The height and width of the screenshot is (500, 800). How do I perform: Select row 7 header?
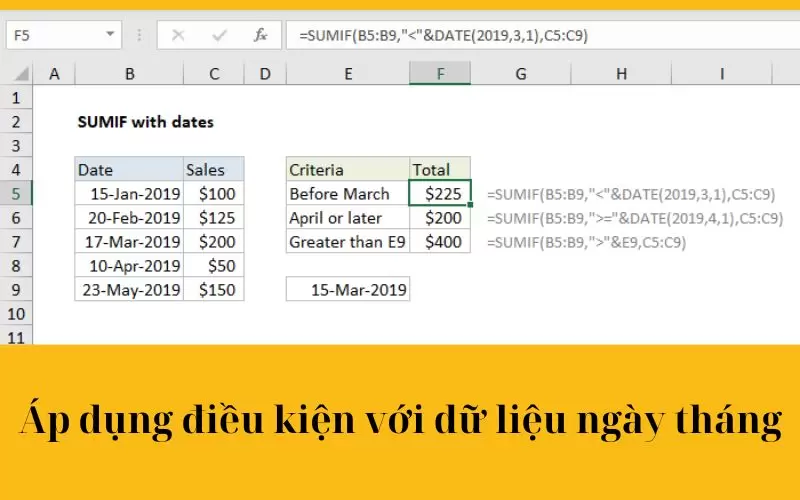(16, 241)
